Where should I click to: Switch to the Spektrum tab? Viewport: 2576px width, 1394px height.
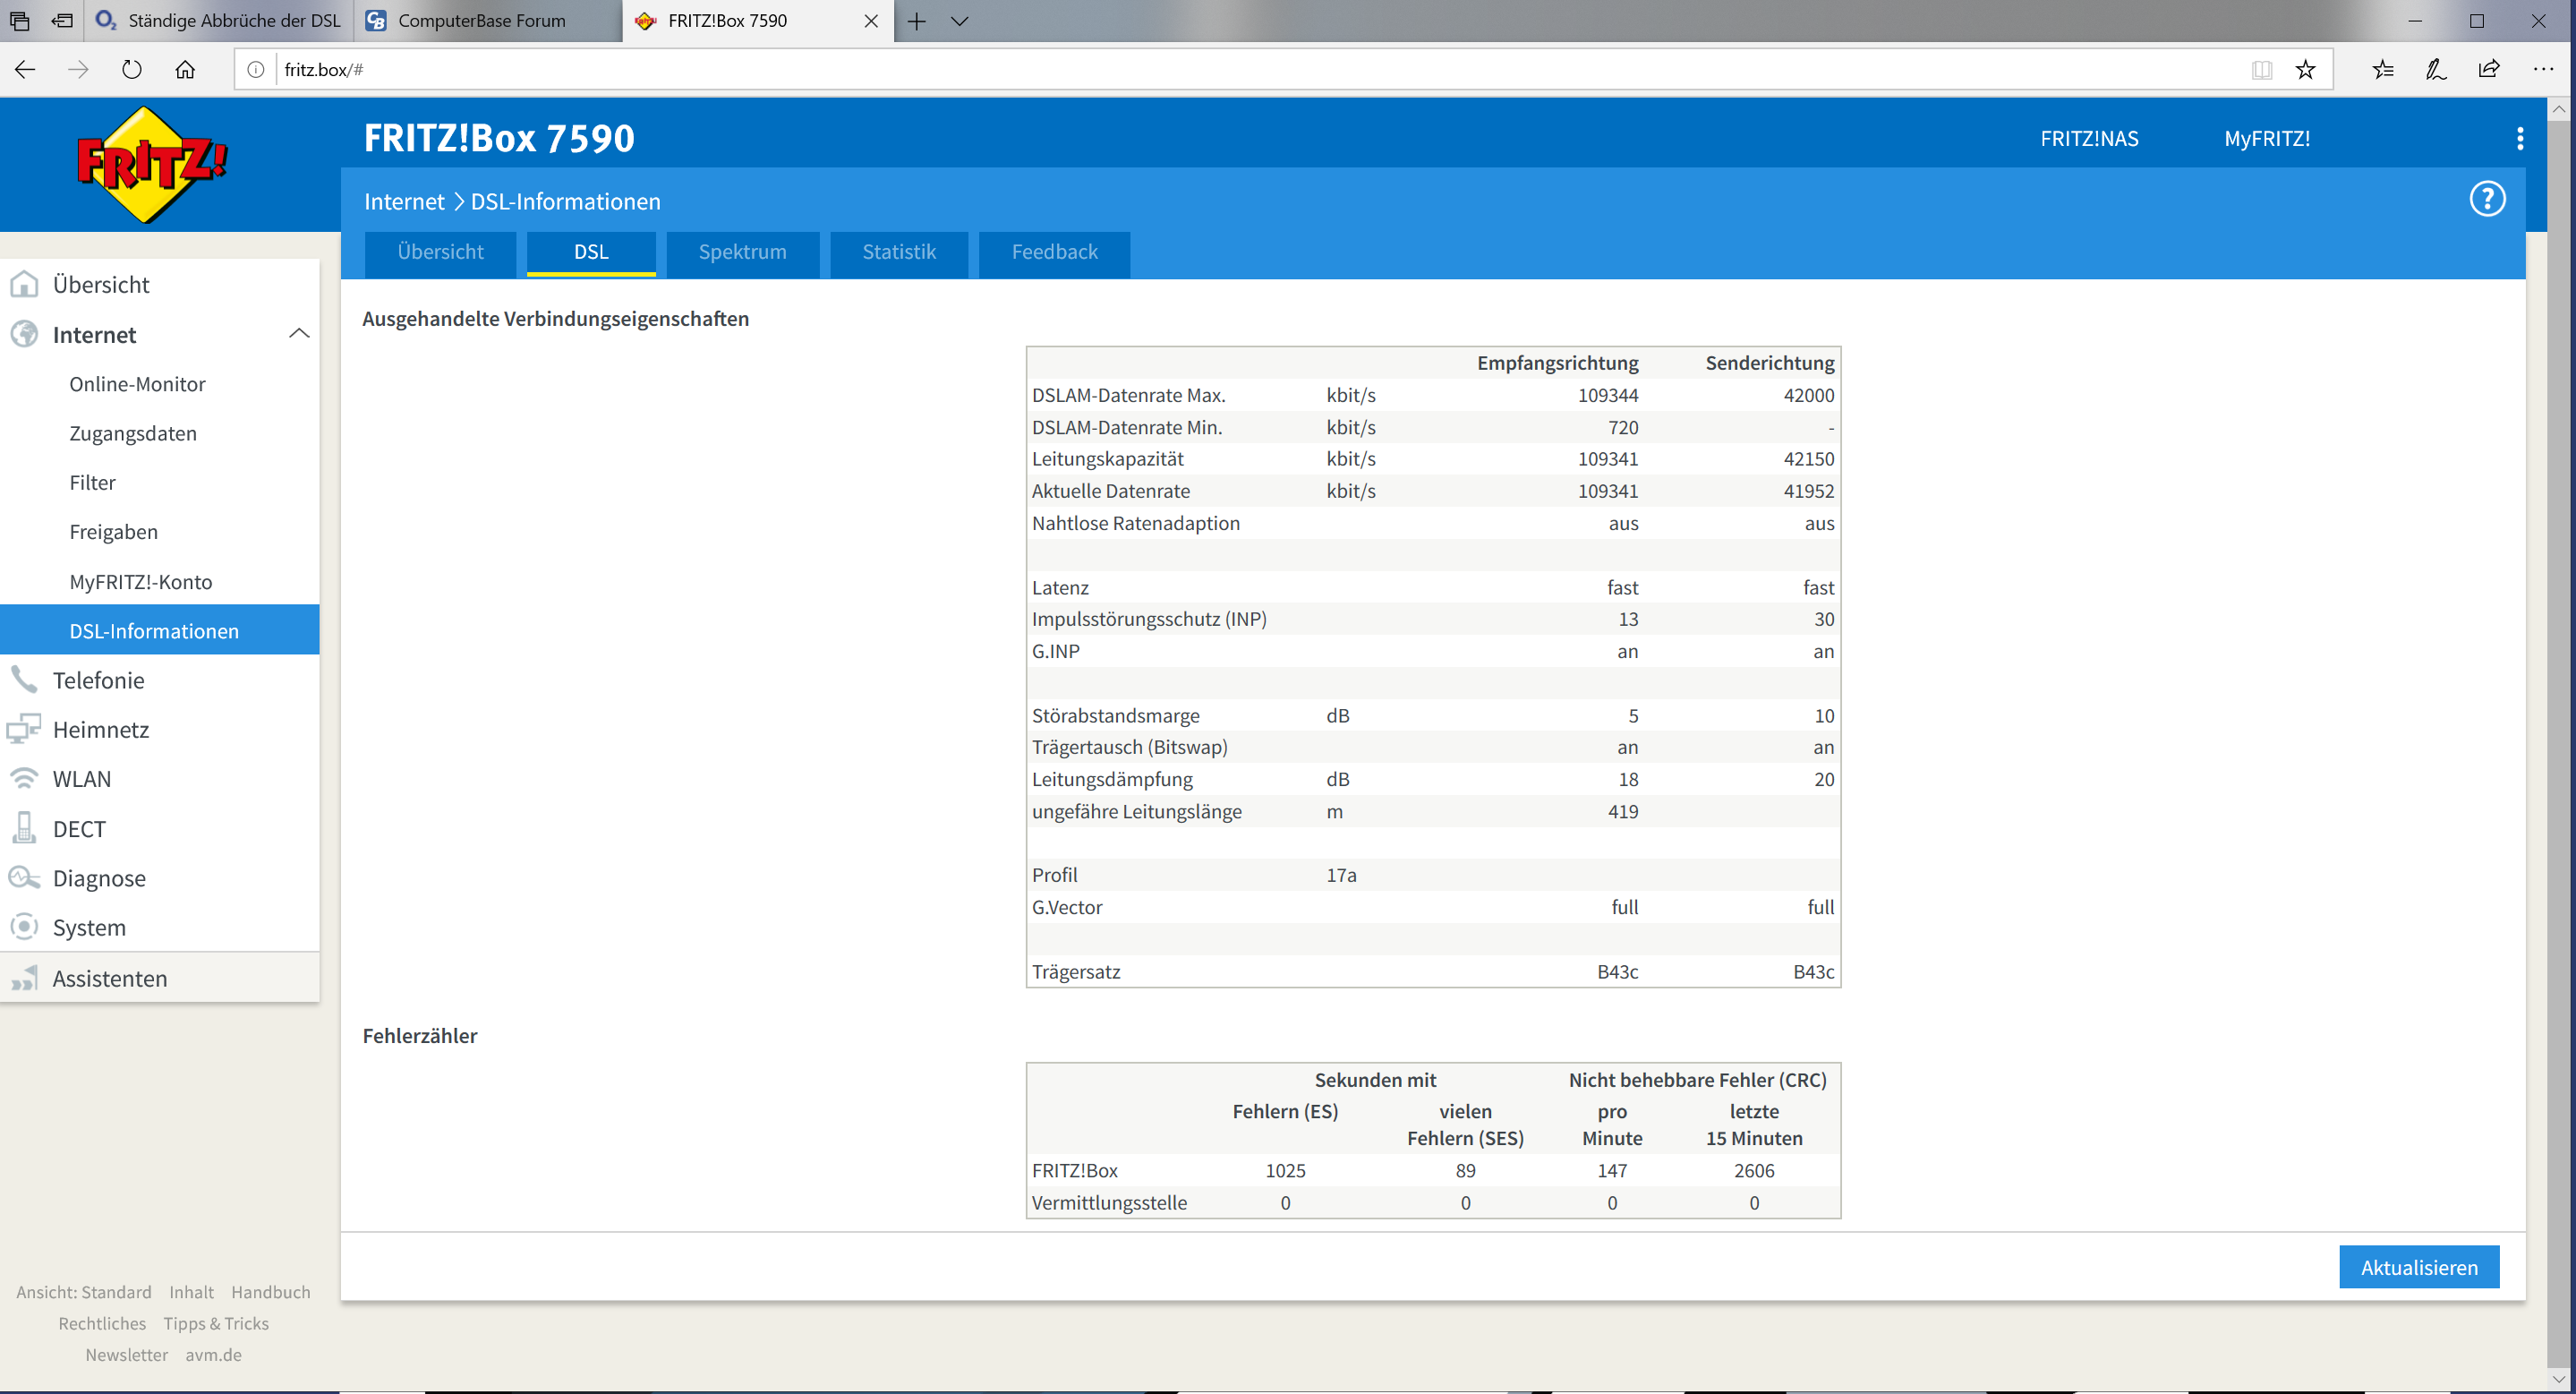tap(742, 252)
